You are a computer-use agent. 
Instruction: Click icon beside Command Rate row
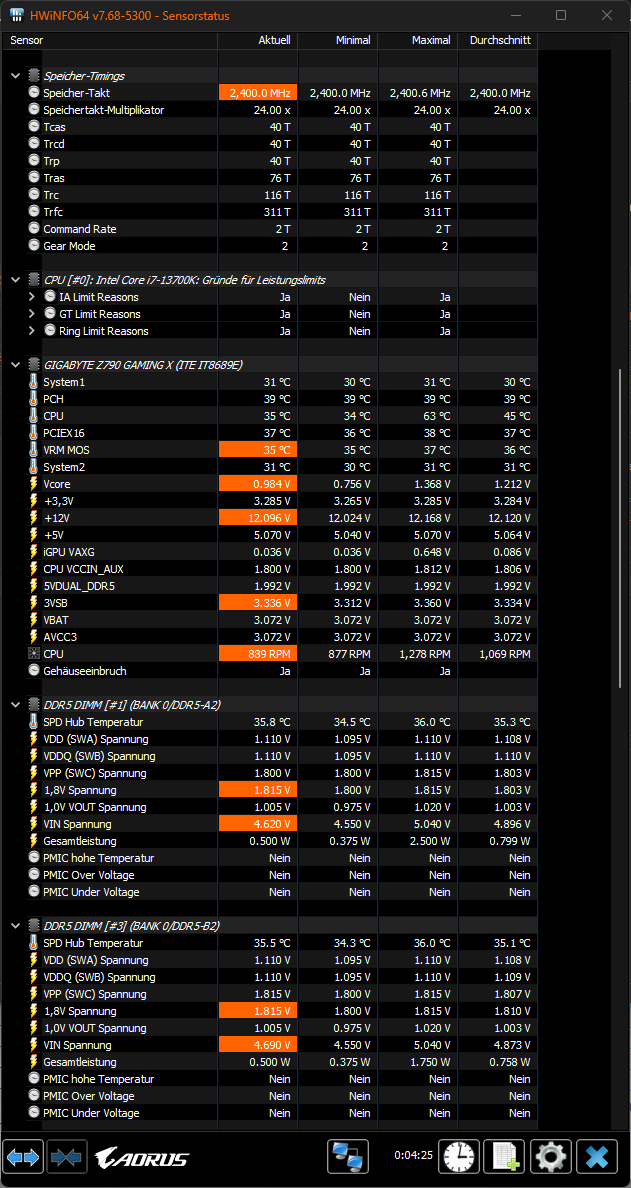tap(33, 229)
